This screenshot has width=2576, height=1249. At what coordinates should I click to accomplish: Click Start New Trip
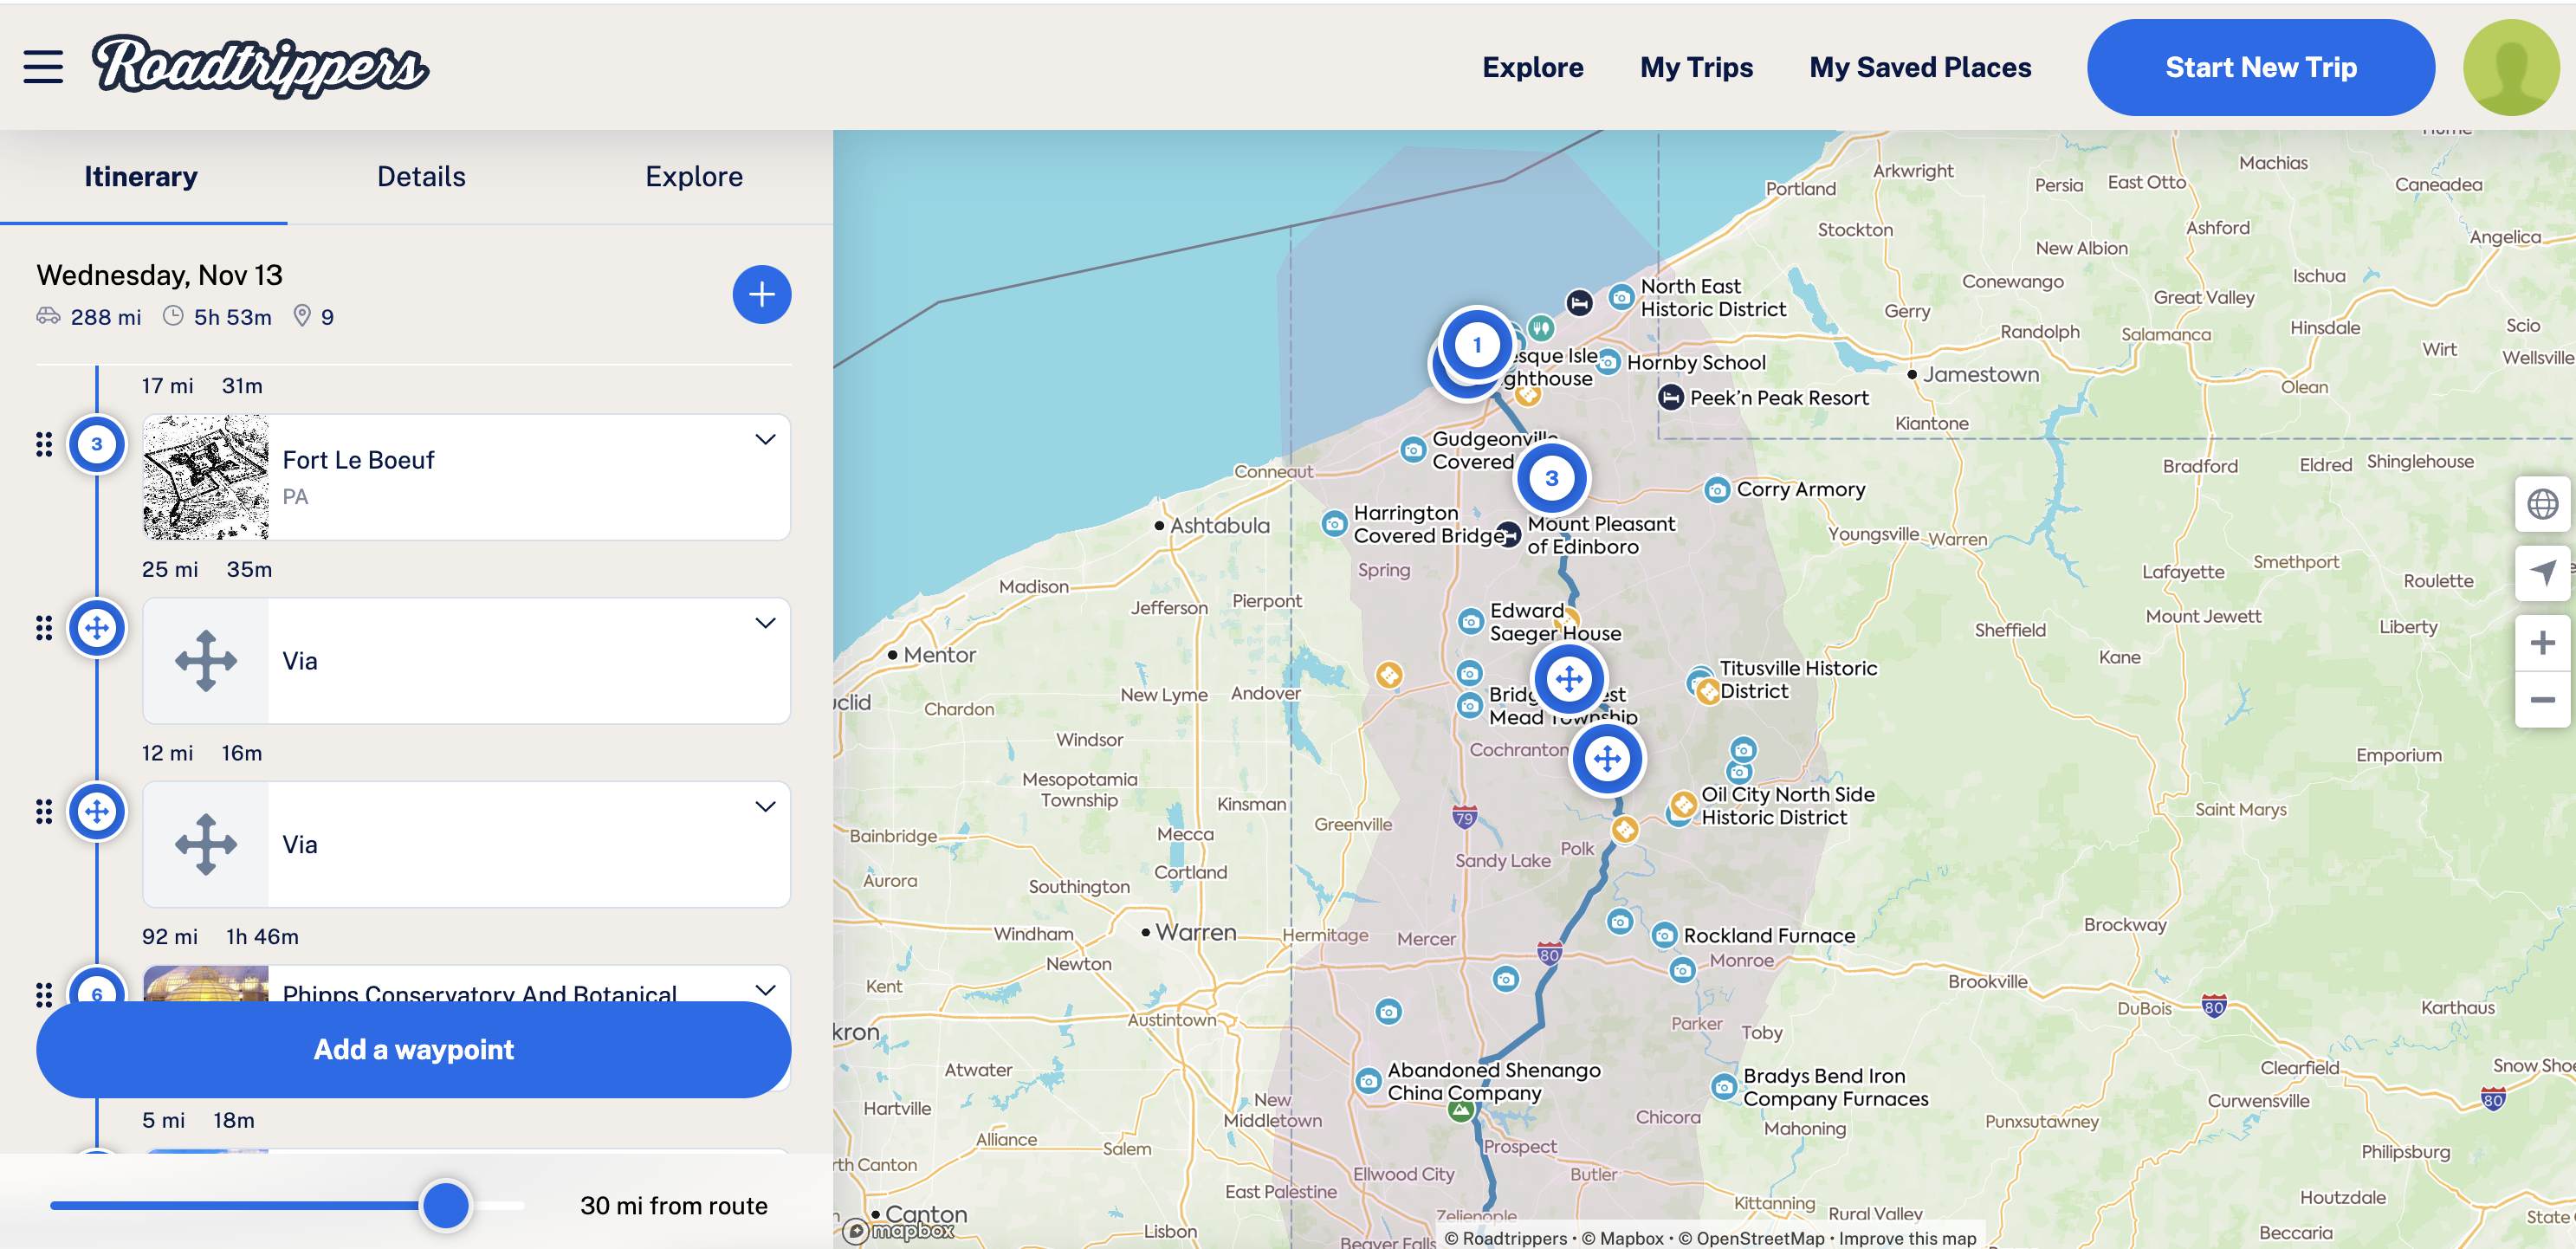(x=2260, y=66)
